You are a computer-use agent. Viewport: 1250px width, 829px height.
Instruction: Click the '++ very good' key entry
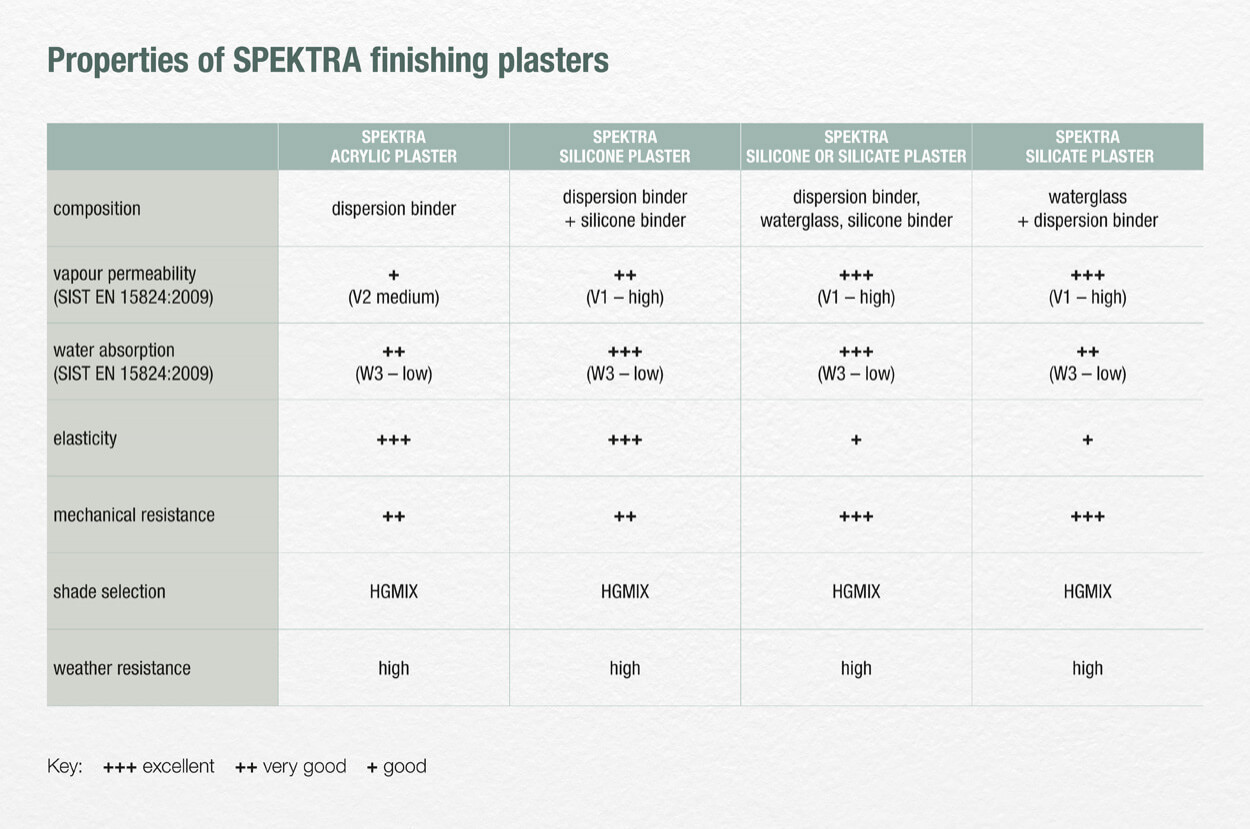291,767
